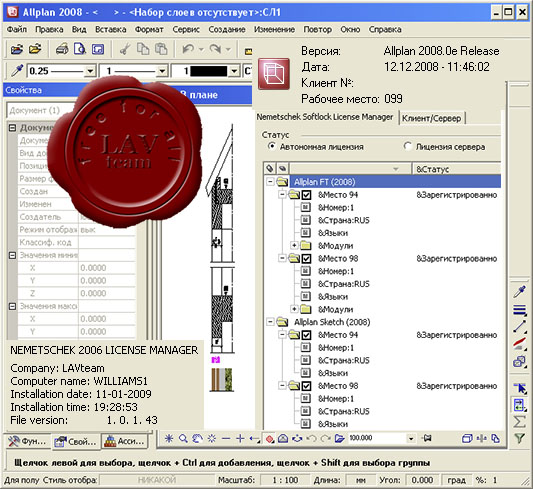Open the Создание menu
The width and height of the screenshot is (533, 489).
click(227, 30)
